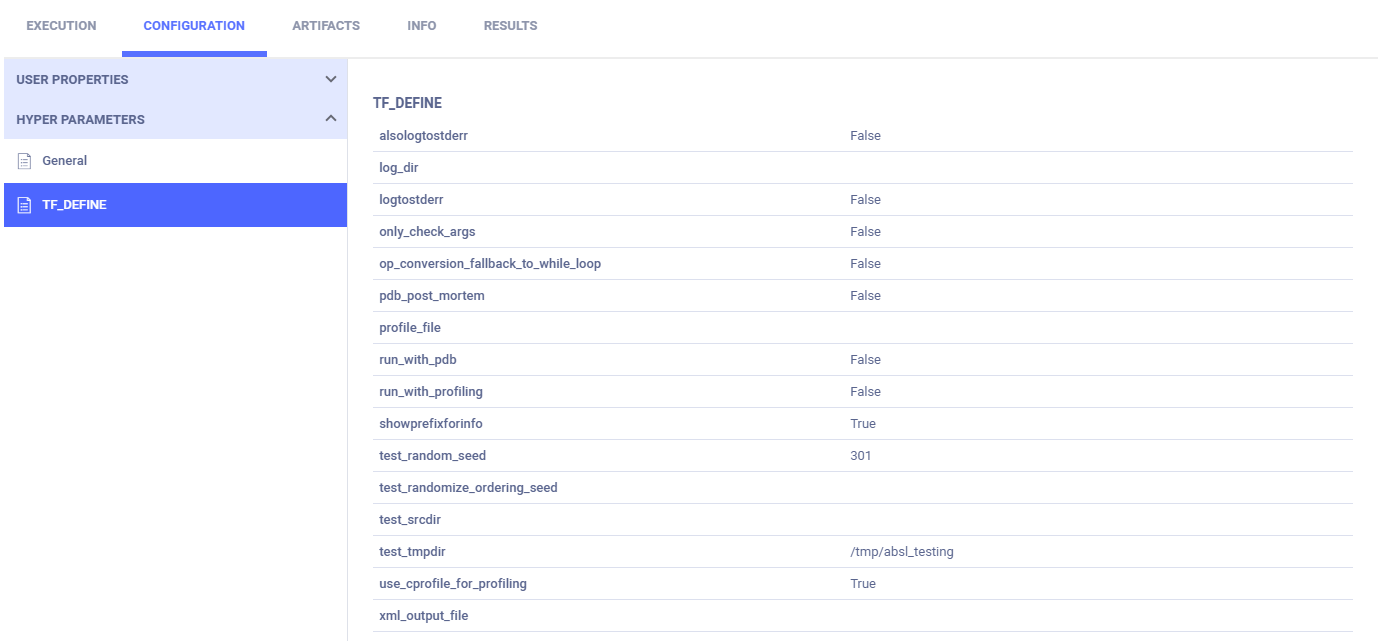Select the only_check_args parameter name
This screenshot has height=641, width=1380.
[x=427, y=231]
